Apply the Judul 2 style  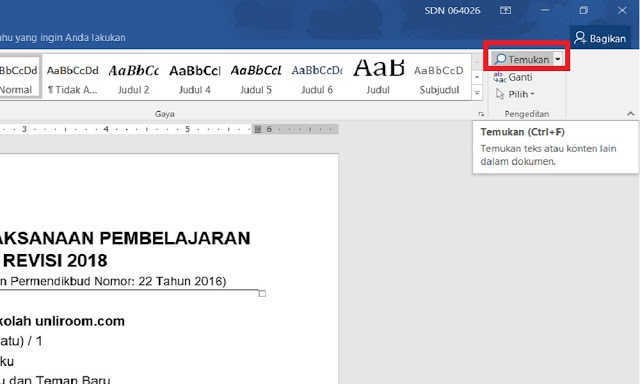coord(133,79)
